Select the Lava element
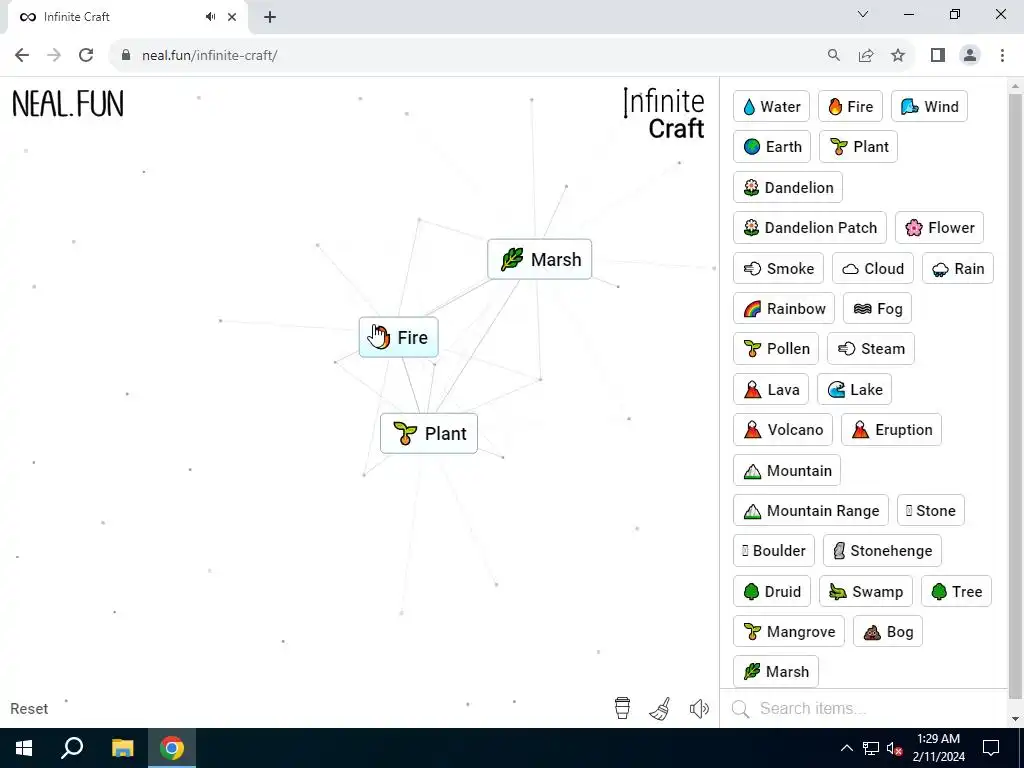The width and height of the screenshot is (1024, 768). [x=771, y=389]
